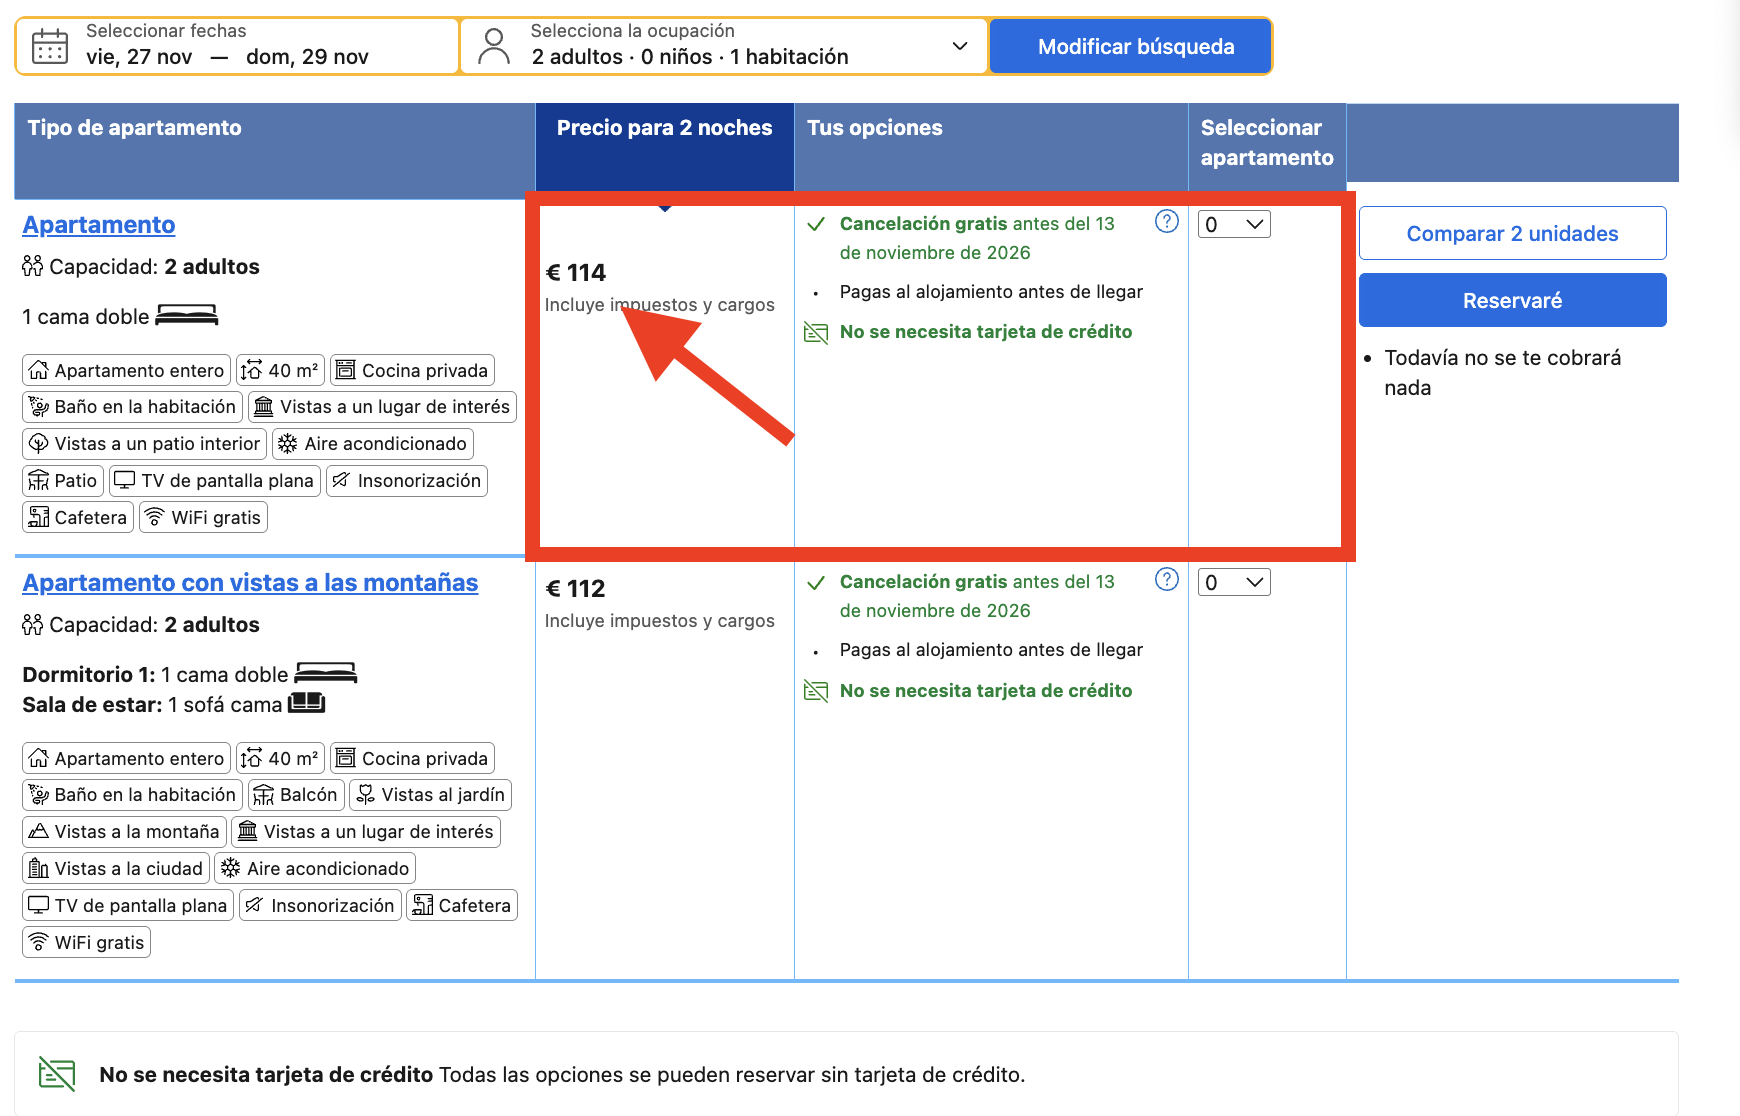This screenshot has height=1116, width=1740.
Task: Open Apartamento con vistas a las montañas link
Action: pos(250,583)
